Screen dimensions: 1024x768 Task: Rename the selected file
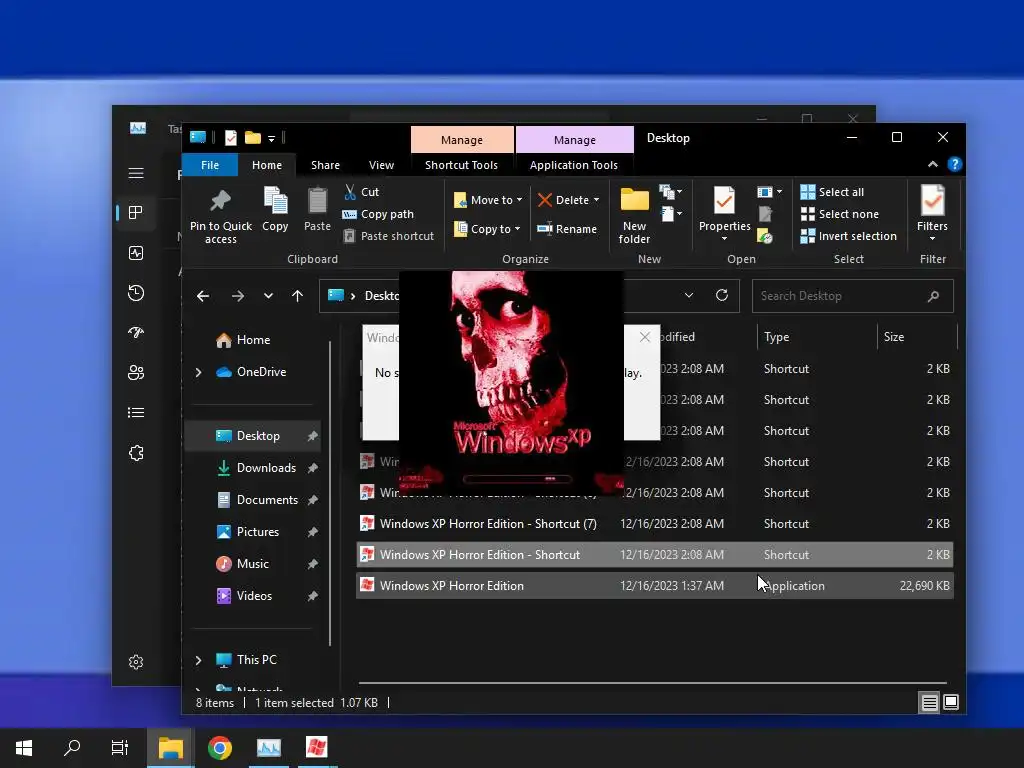pyautogui.click(x=567, y=229)
